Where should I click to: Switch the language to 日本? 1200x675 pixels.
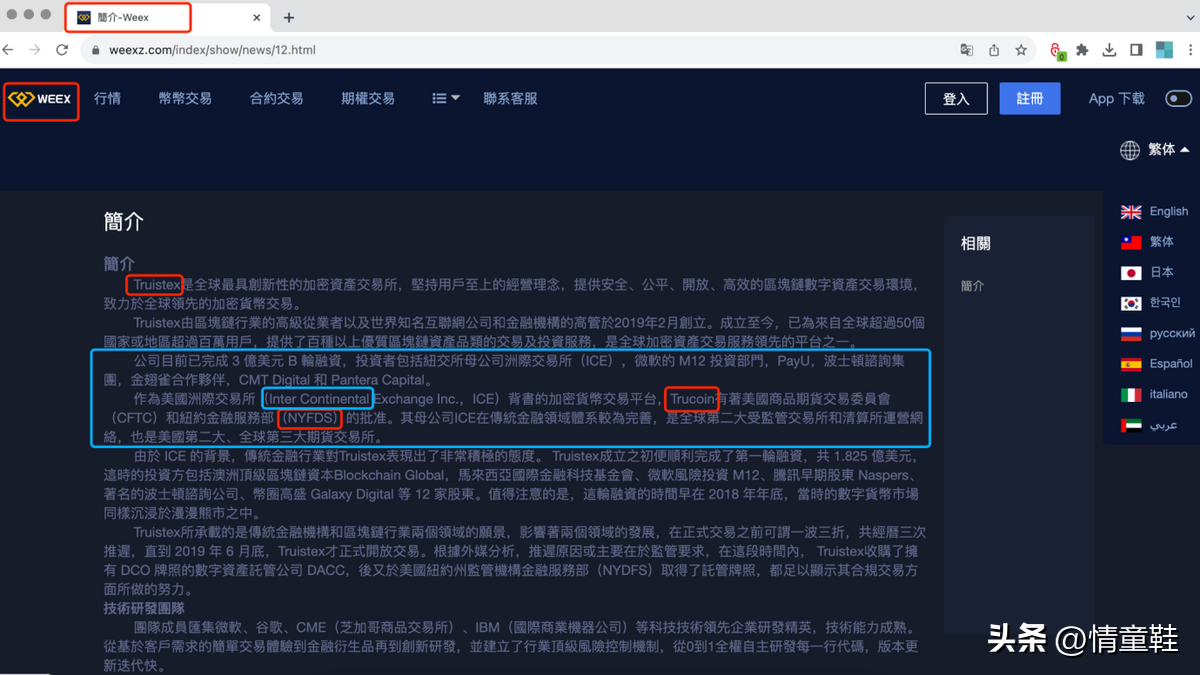pos(1162,273)
